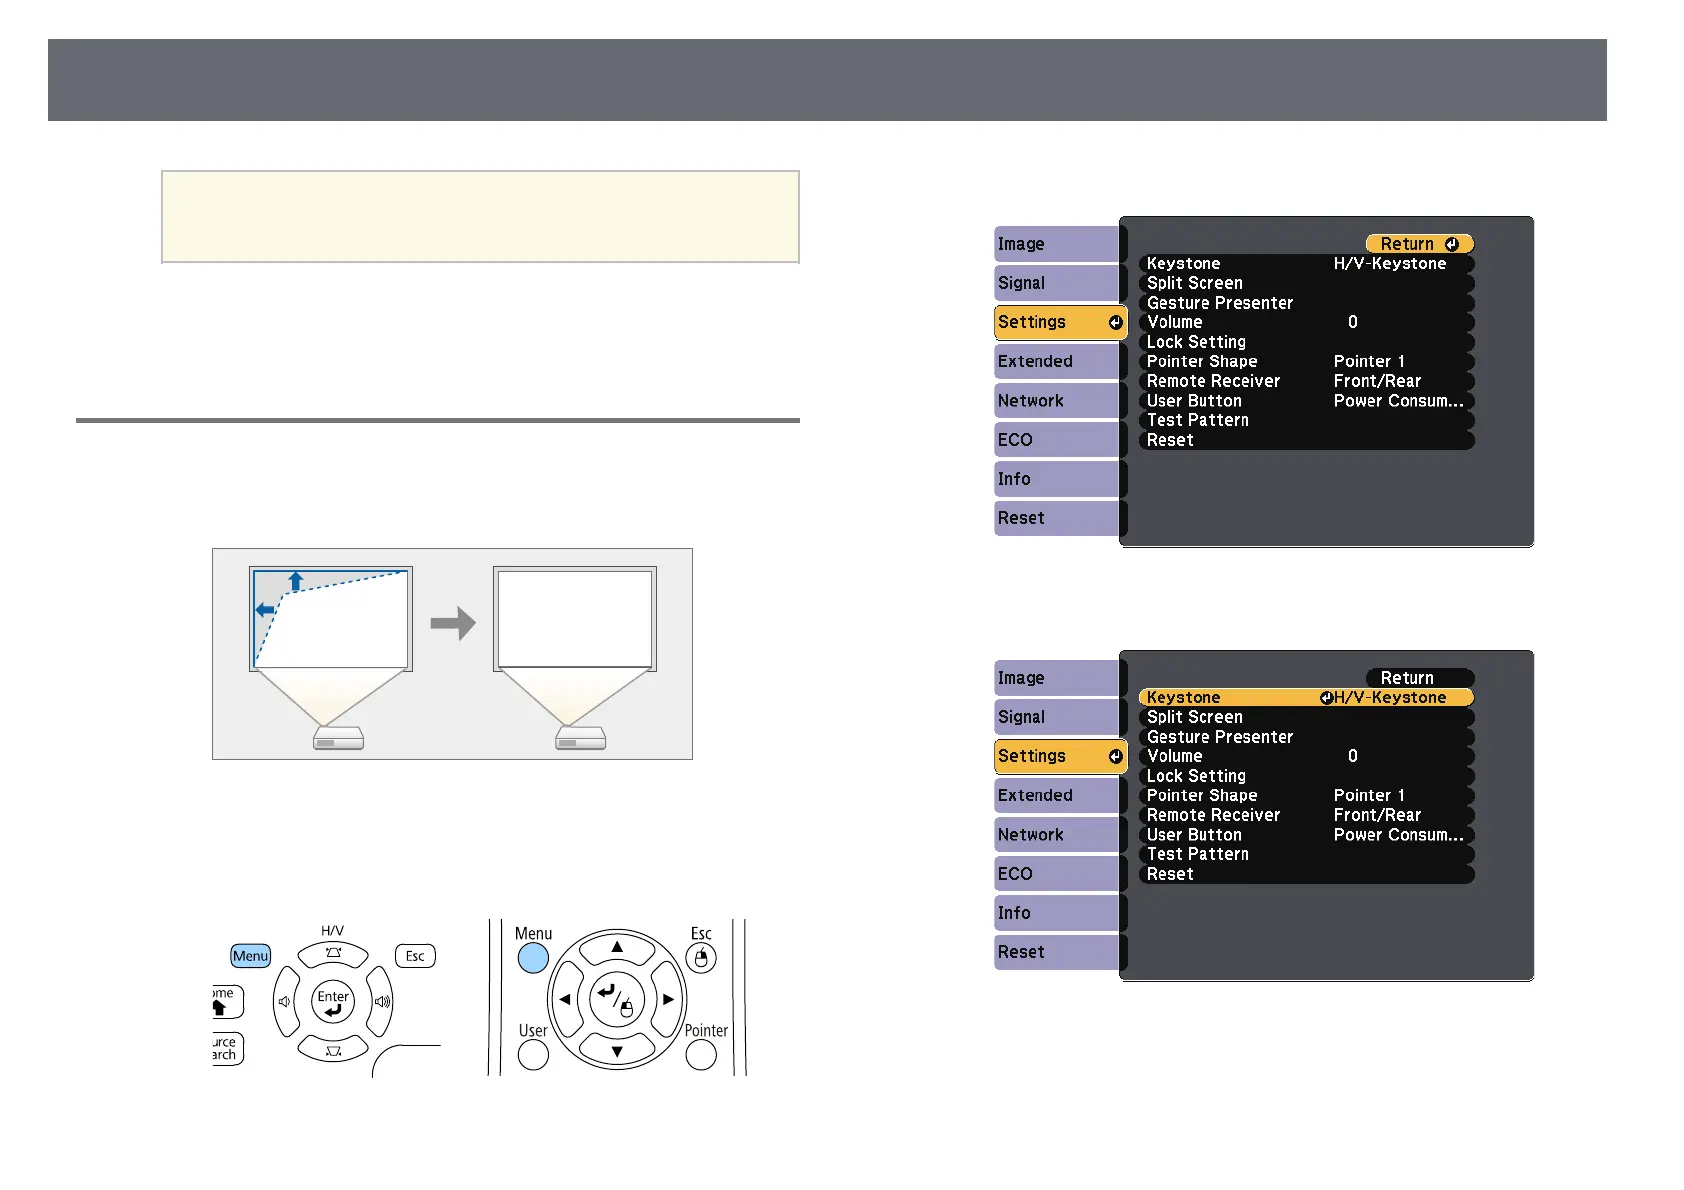Click the Return button in upper menu
Screen dimensions: 1684x1190
point(1419,244)
